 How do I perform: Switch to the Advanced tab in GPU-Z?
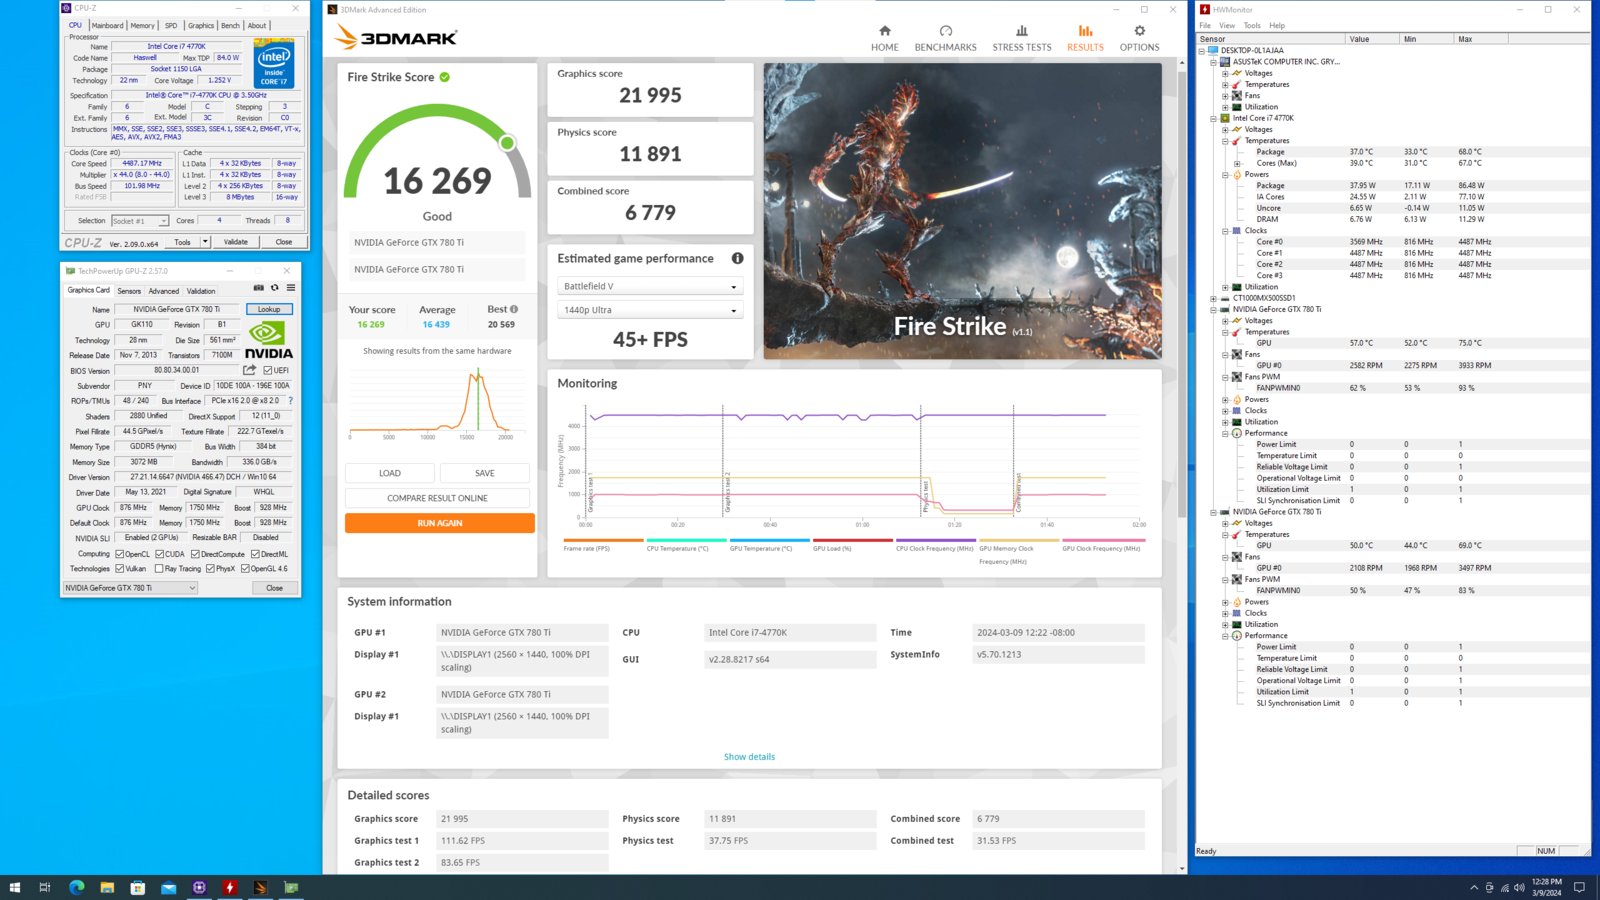[x=164, y=291]
